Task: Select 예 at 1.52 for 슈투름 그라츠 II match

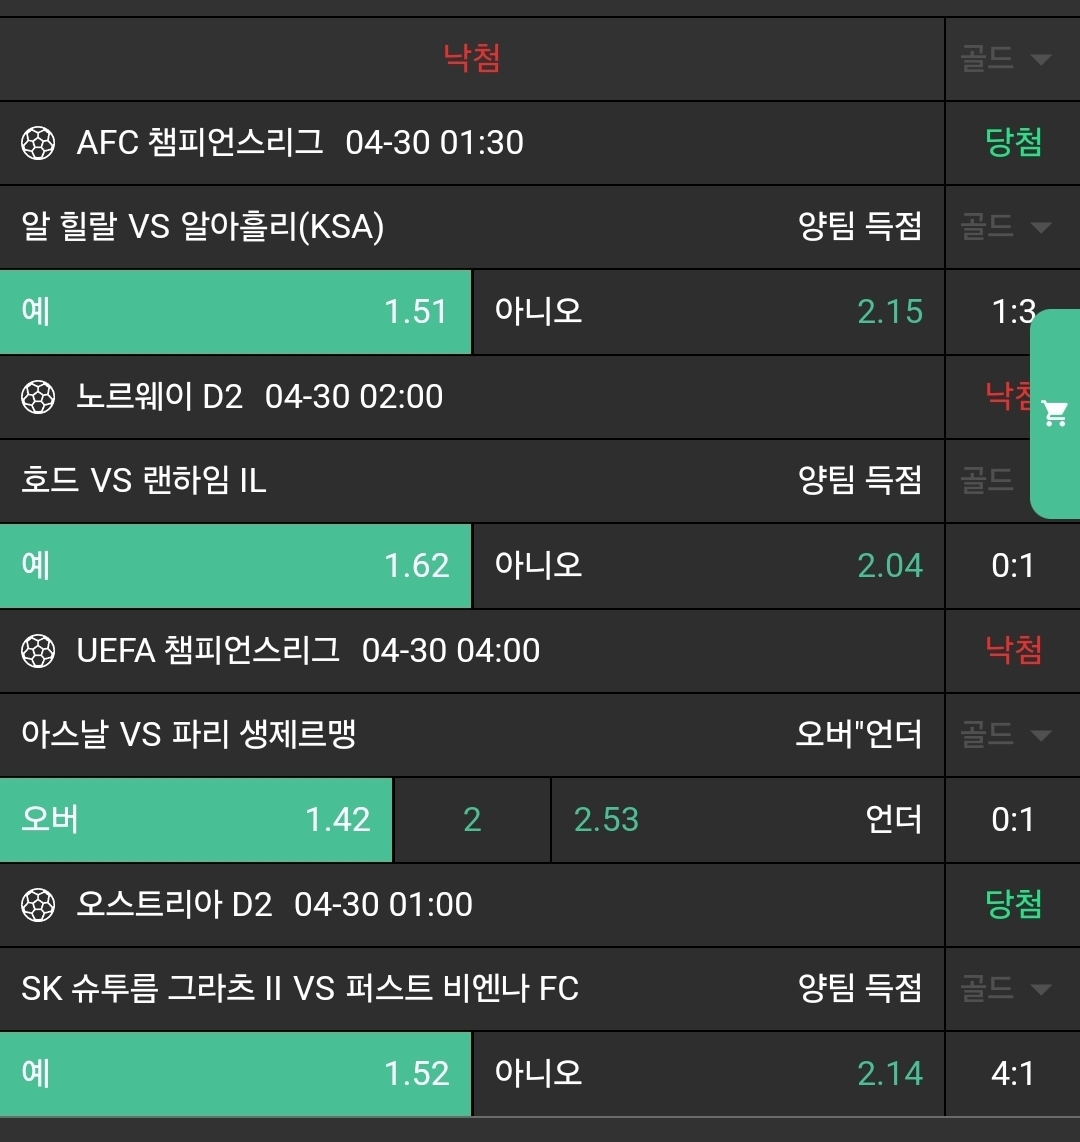Action: pos(235,1074)
